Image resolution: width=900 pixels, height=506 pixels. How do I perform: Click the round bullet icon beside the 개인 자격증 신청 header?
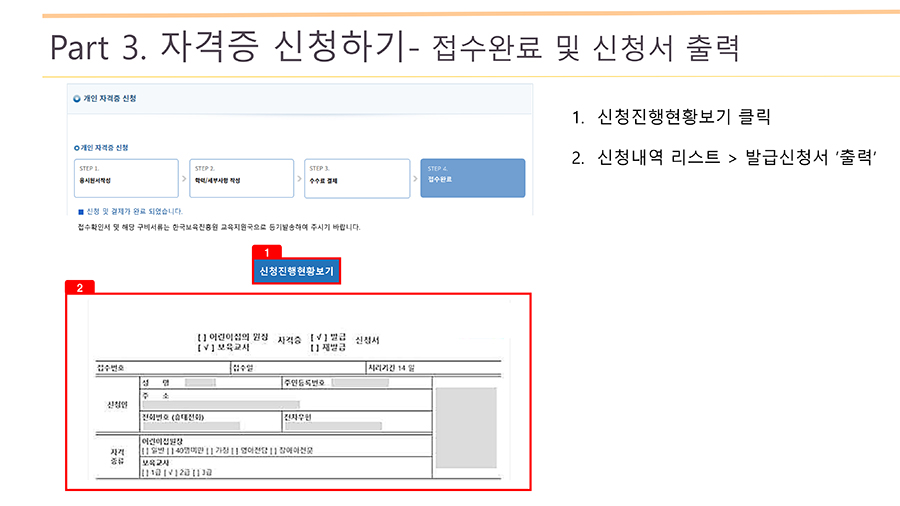coord(77,99)
